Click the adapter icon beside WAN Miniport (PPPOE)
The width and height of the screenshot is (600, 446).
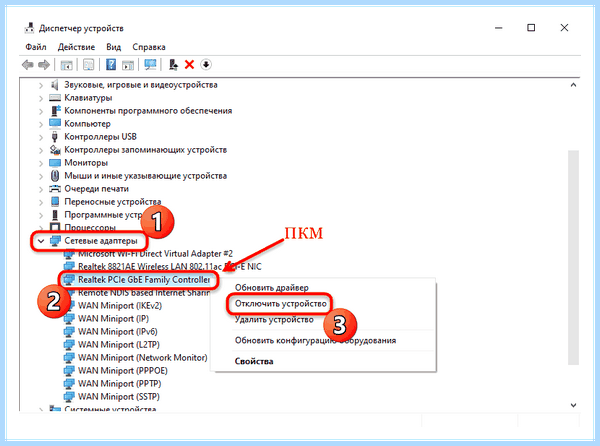coord(69,371)
